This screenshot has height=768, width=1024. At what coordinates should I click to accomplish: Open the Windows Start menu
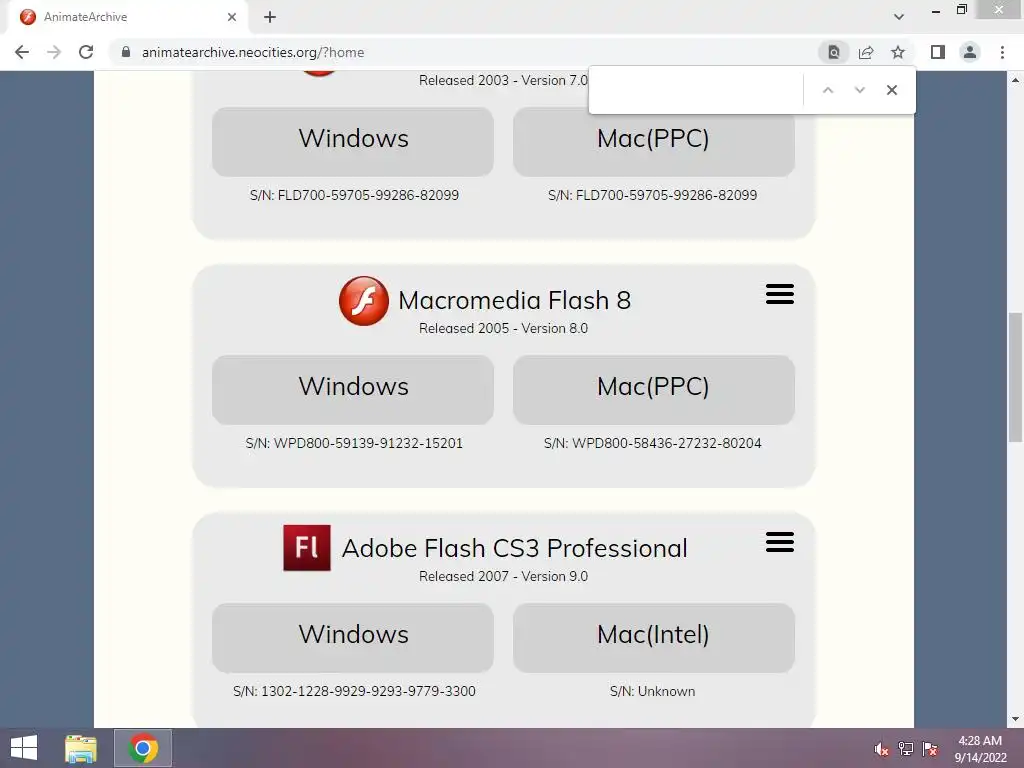coord(24,748)
